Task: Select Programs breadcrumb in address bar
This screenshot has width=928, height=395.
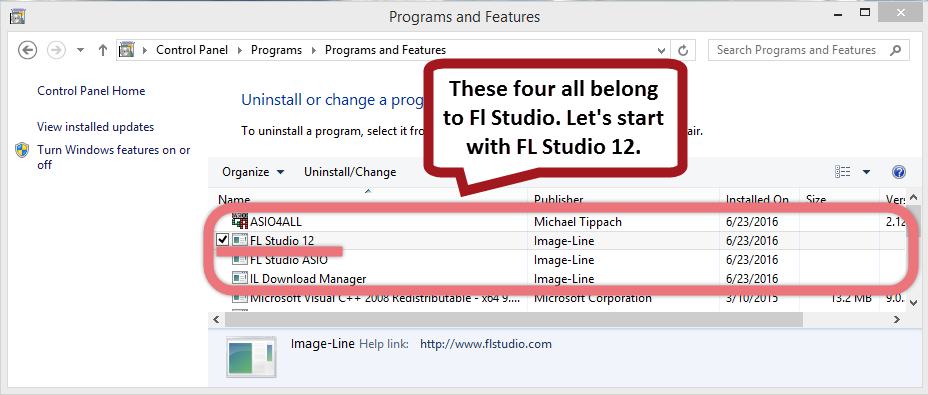Action: point(276,50)
